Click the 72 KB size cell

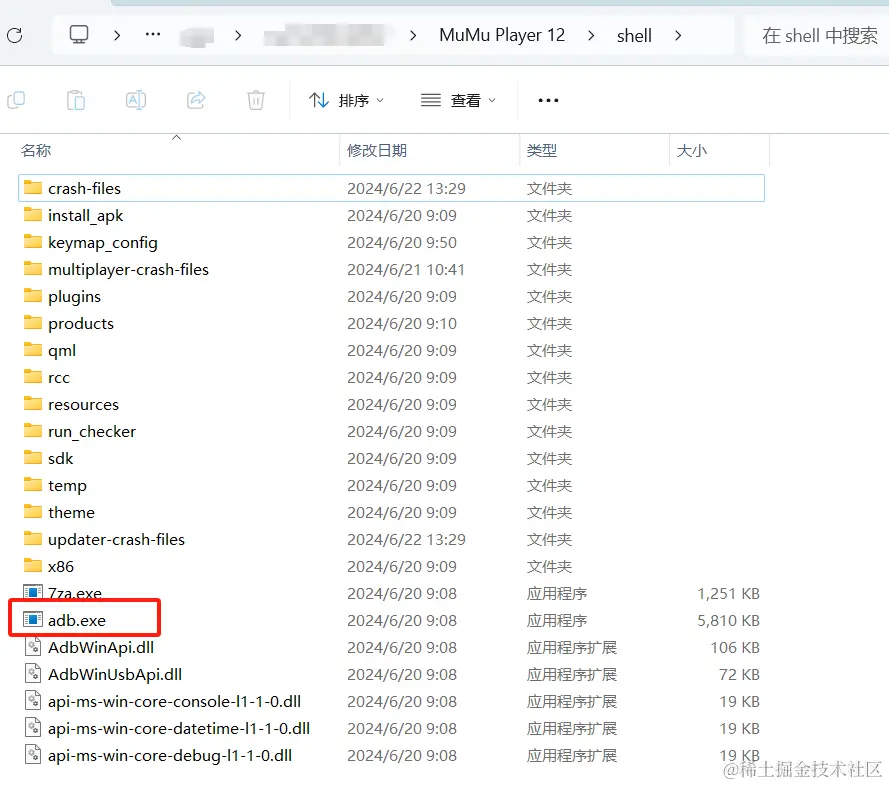[739, 674]
